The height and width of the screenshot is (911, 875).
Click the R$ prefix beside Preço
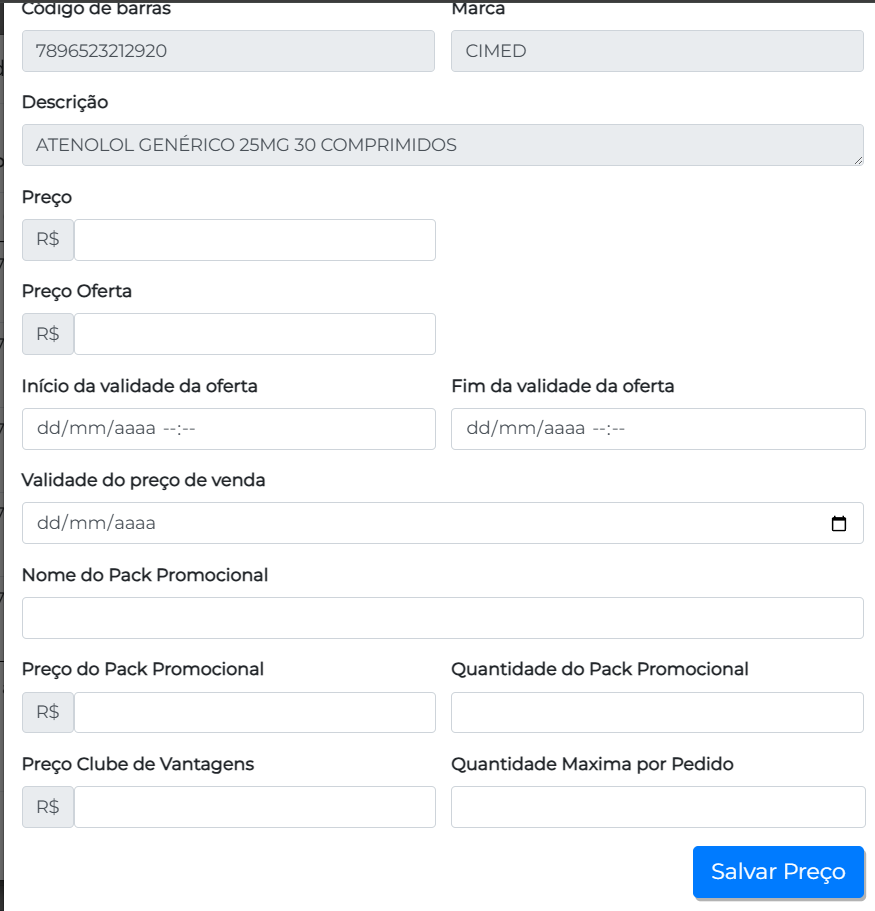[48, 240]
